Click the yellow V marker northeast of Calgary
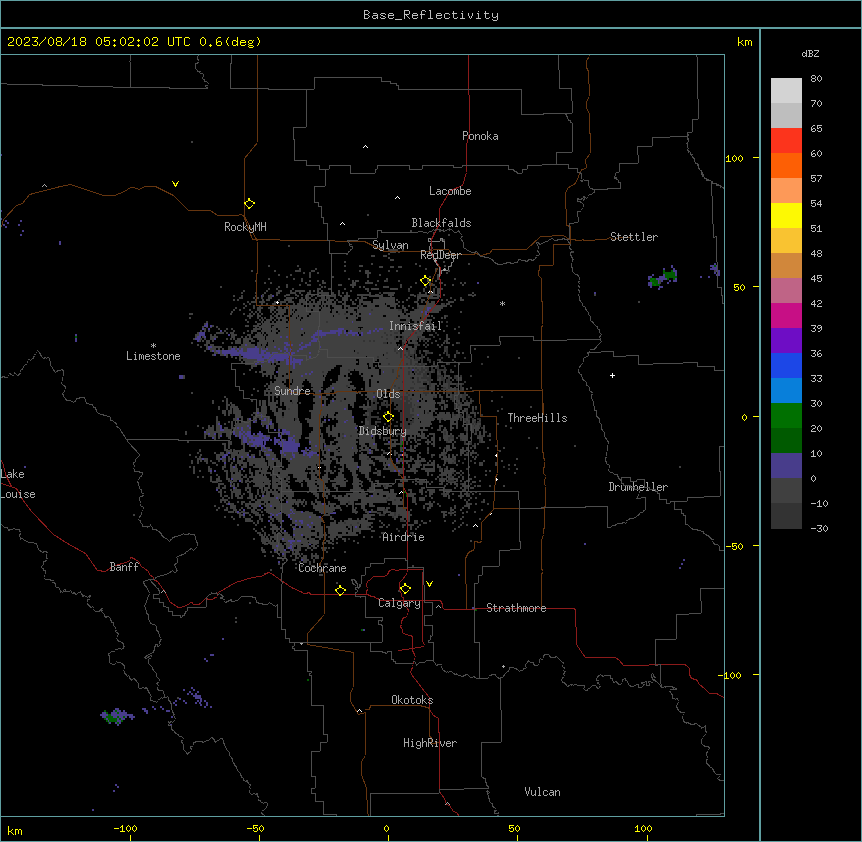This screenshot has width=862, height=842. tap(429, 584)
